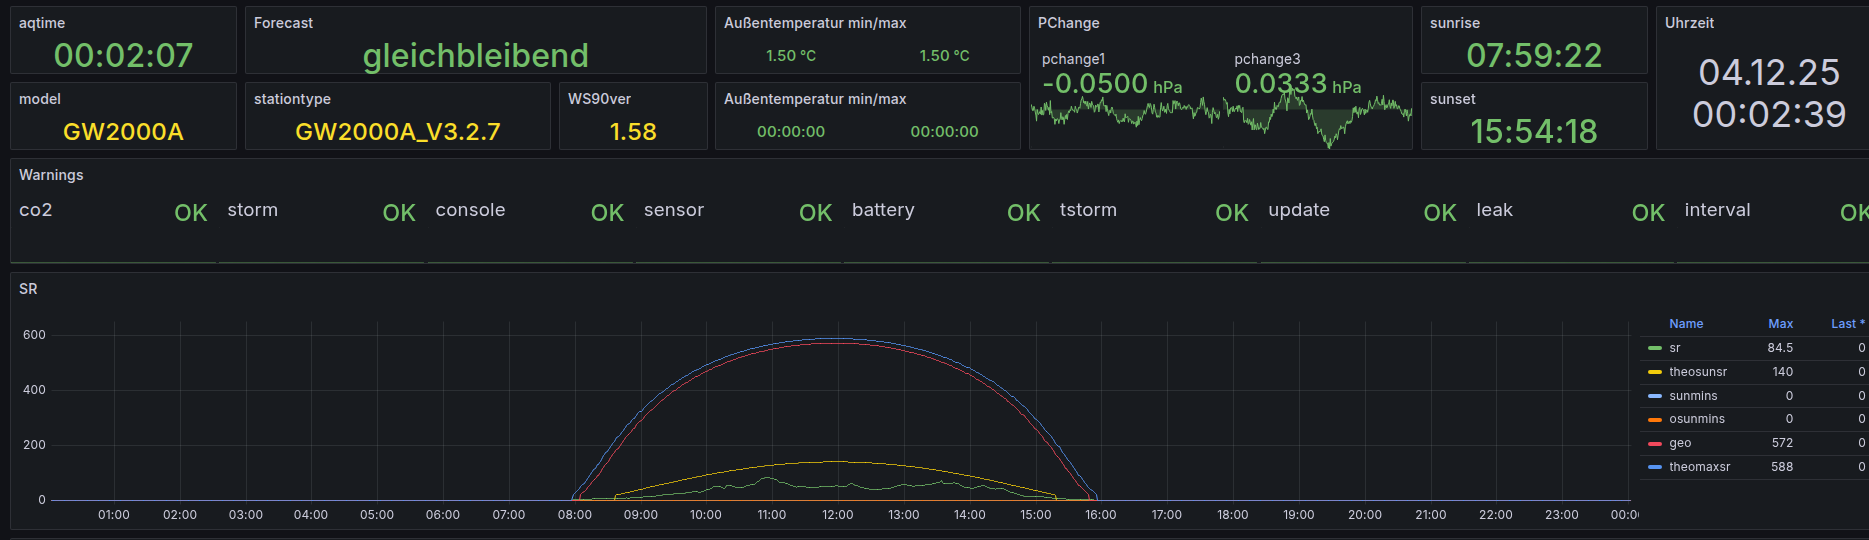The width and height of the screenshot is (1869, 540).
Task: Click the PChange sparkline graph
Action: (x=1221, y=118)
